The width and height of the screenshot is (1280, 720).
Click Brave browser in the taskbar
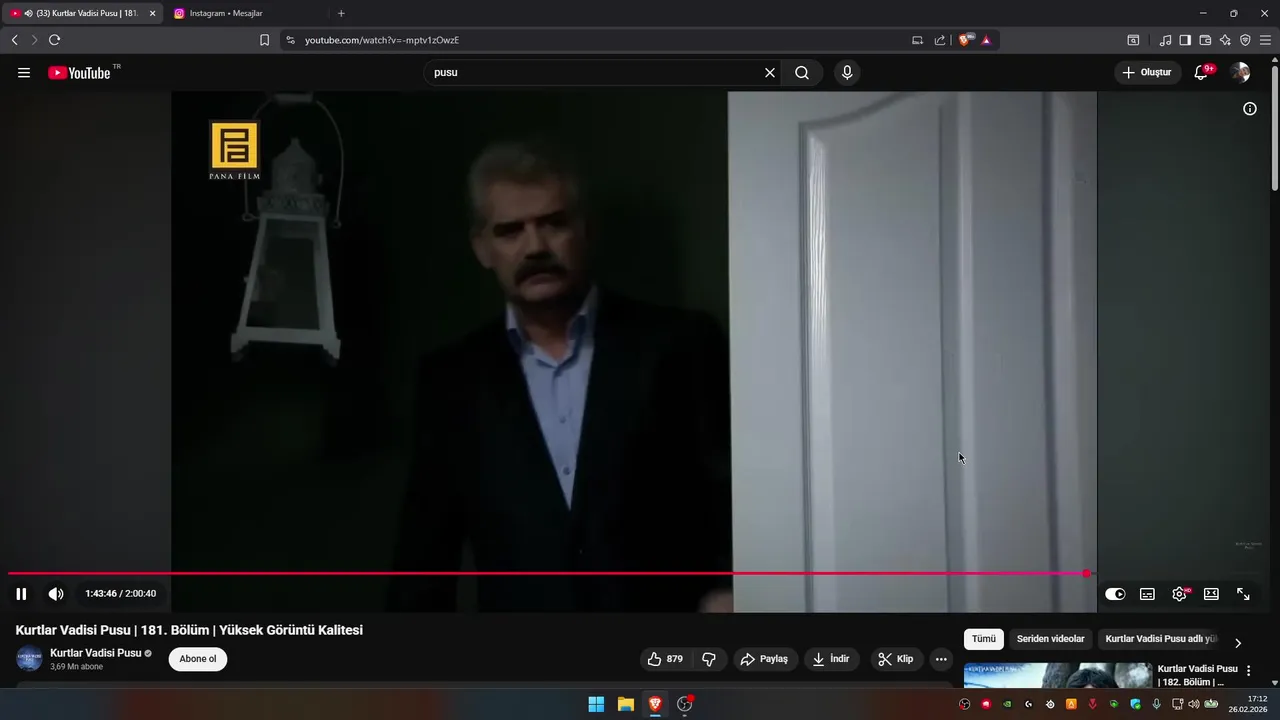(x=655, y=704)
